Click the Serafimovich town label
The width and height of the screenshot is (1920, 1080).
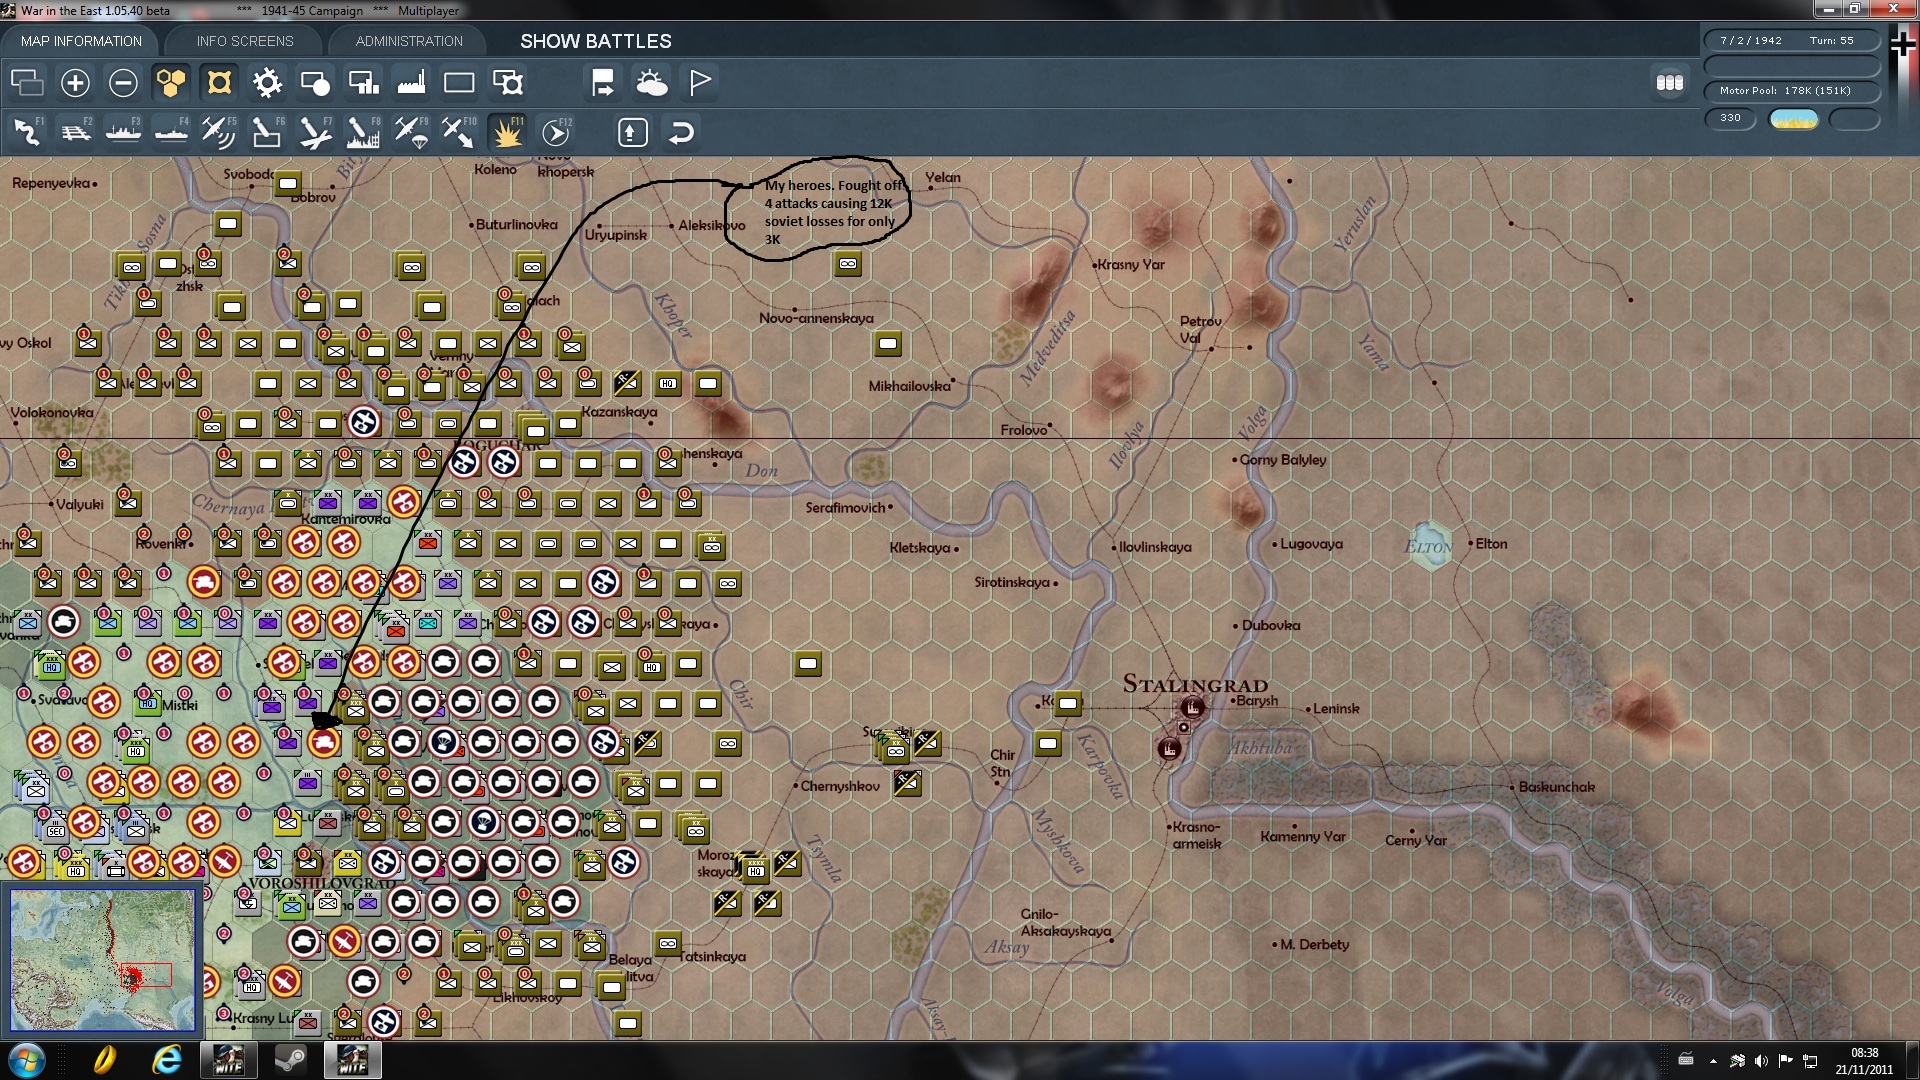pos(845,508)
